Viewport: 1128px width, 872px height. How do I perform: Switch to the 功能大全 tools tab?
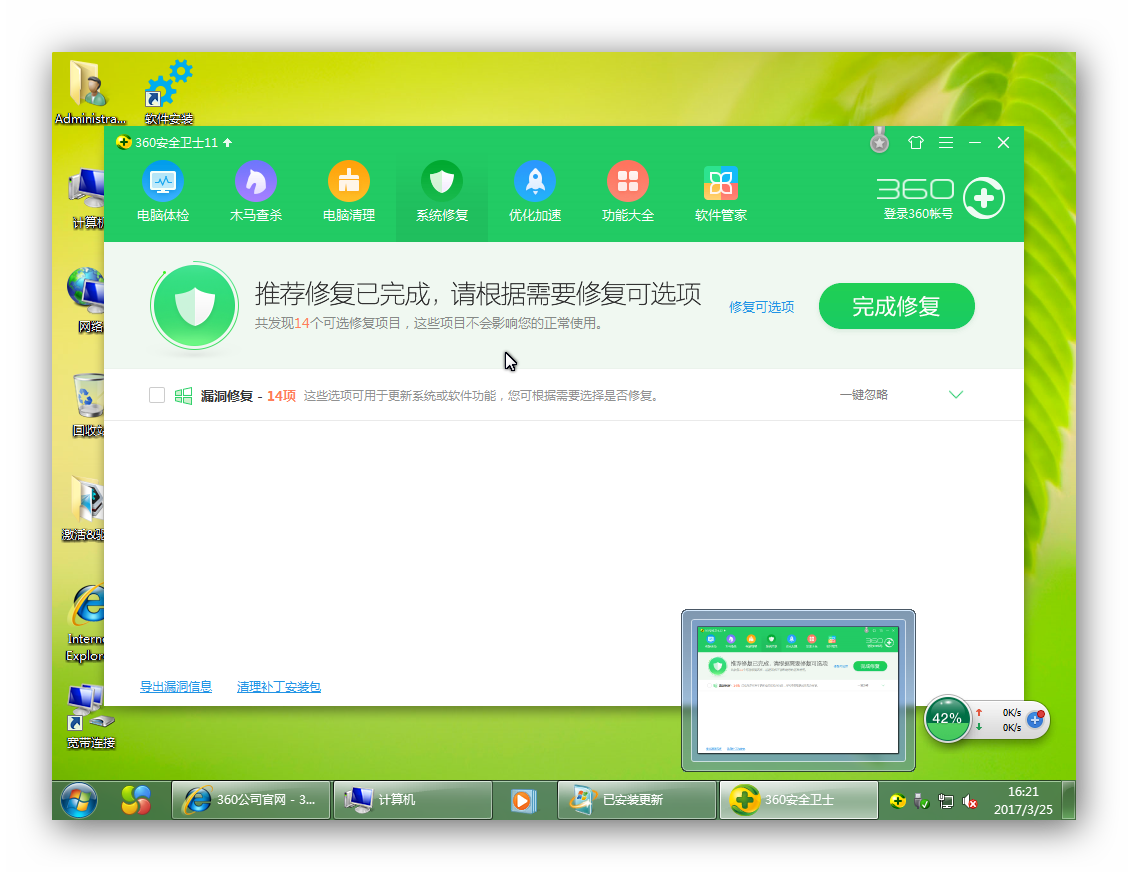coord(627,191)
